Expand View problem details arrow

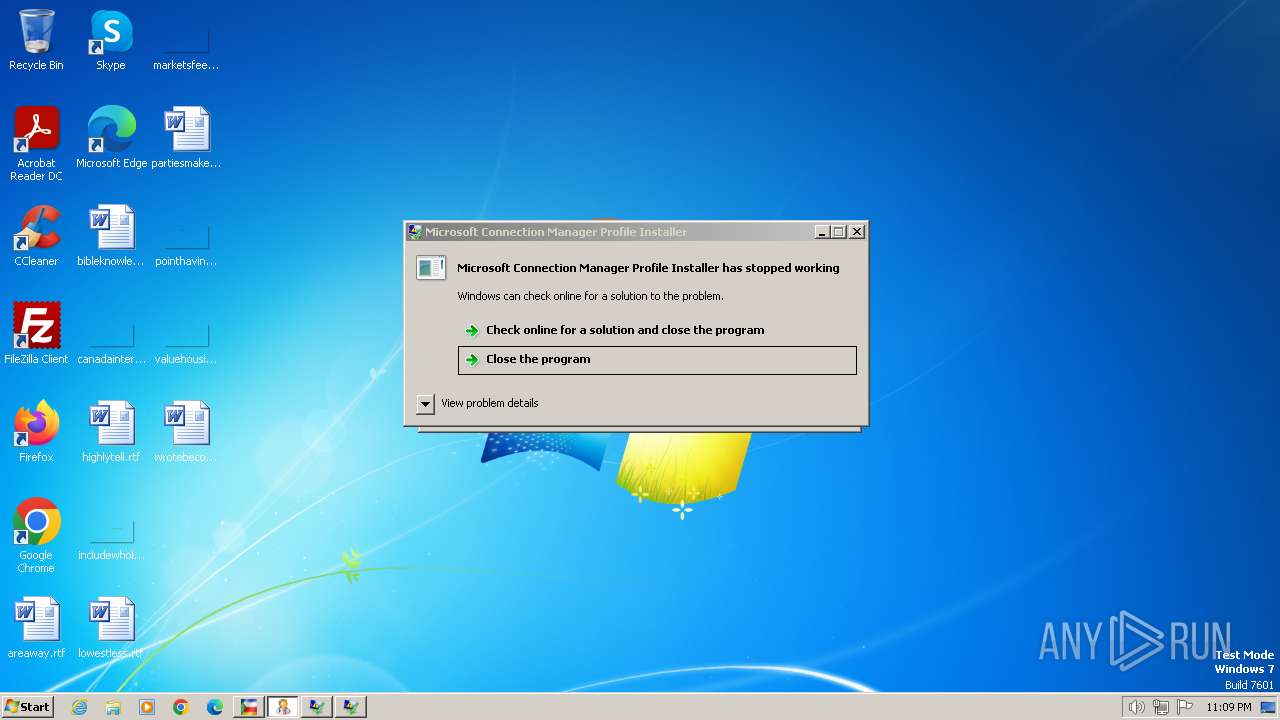(x=425, y=403)
